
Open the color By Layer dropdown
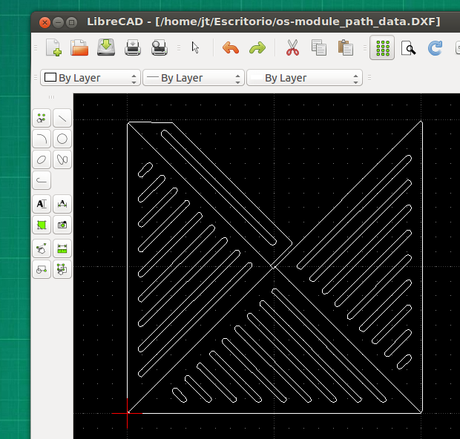click(x=90, y=78)
